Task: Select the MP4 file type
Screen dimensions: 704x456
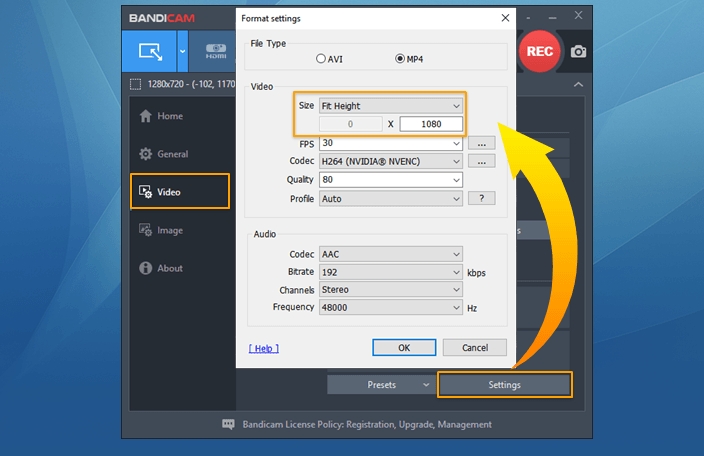Action: click(409, 59)
